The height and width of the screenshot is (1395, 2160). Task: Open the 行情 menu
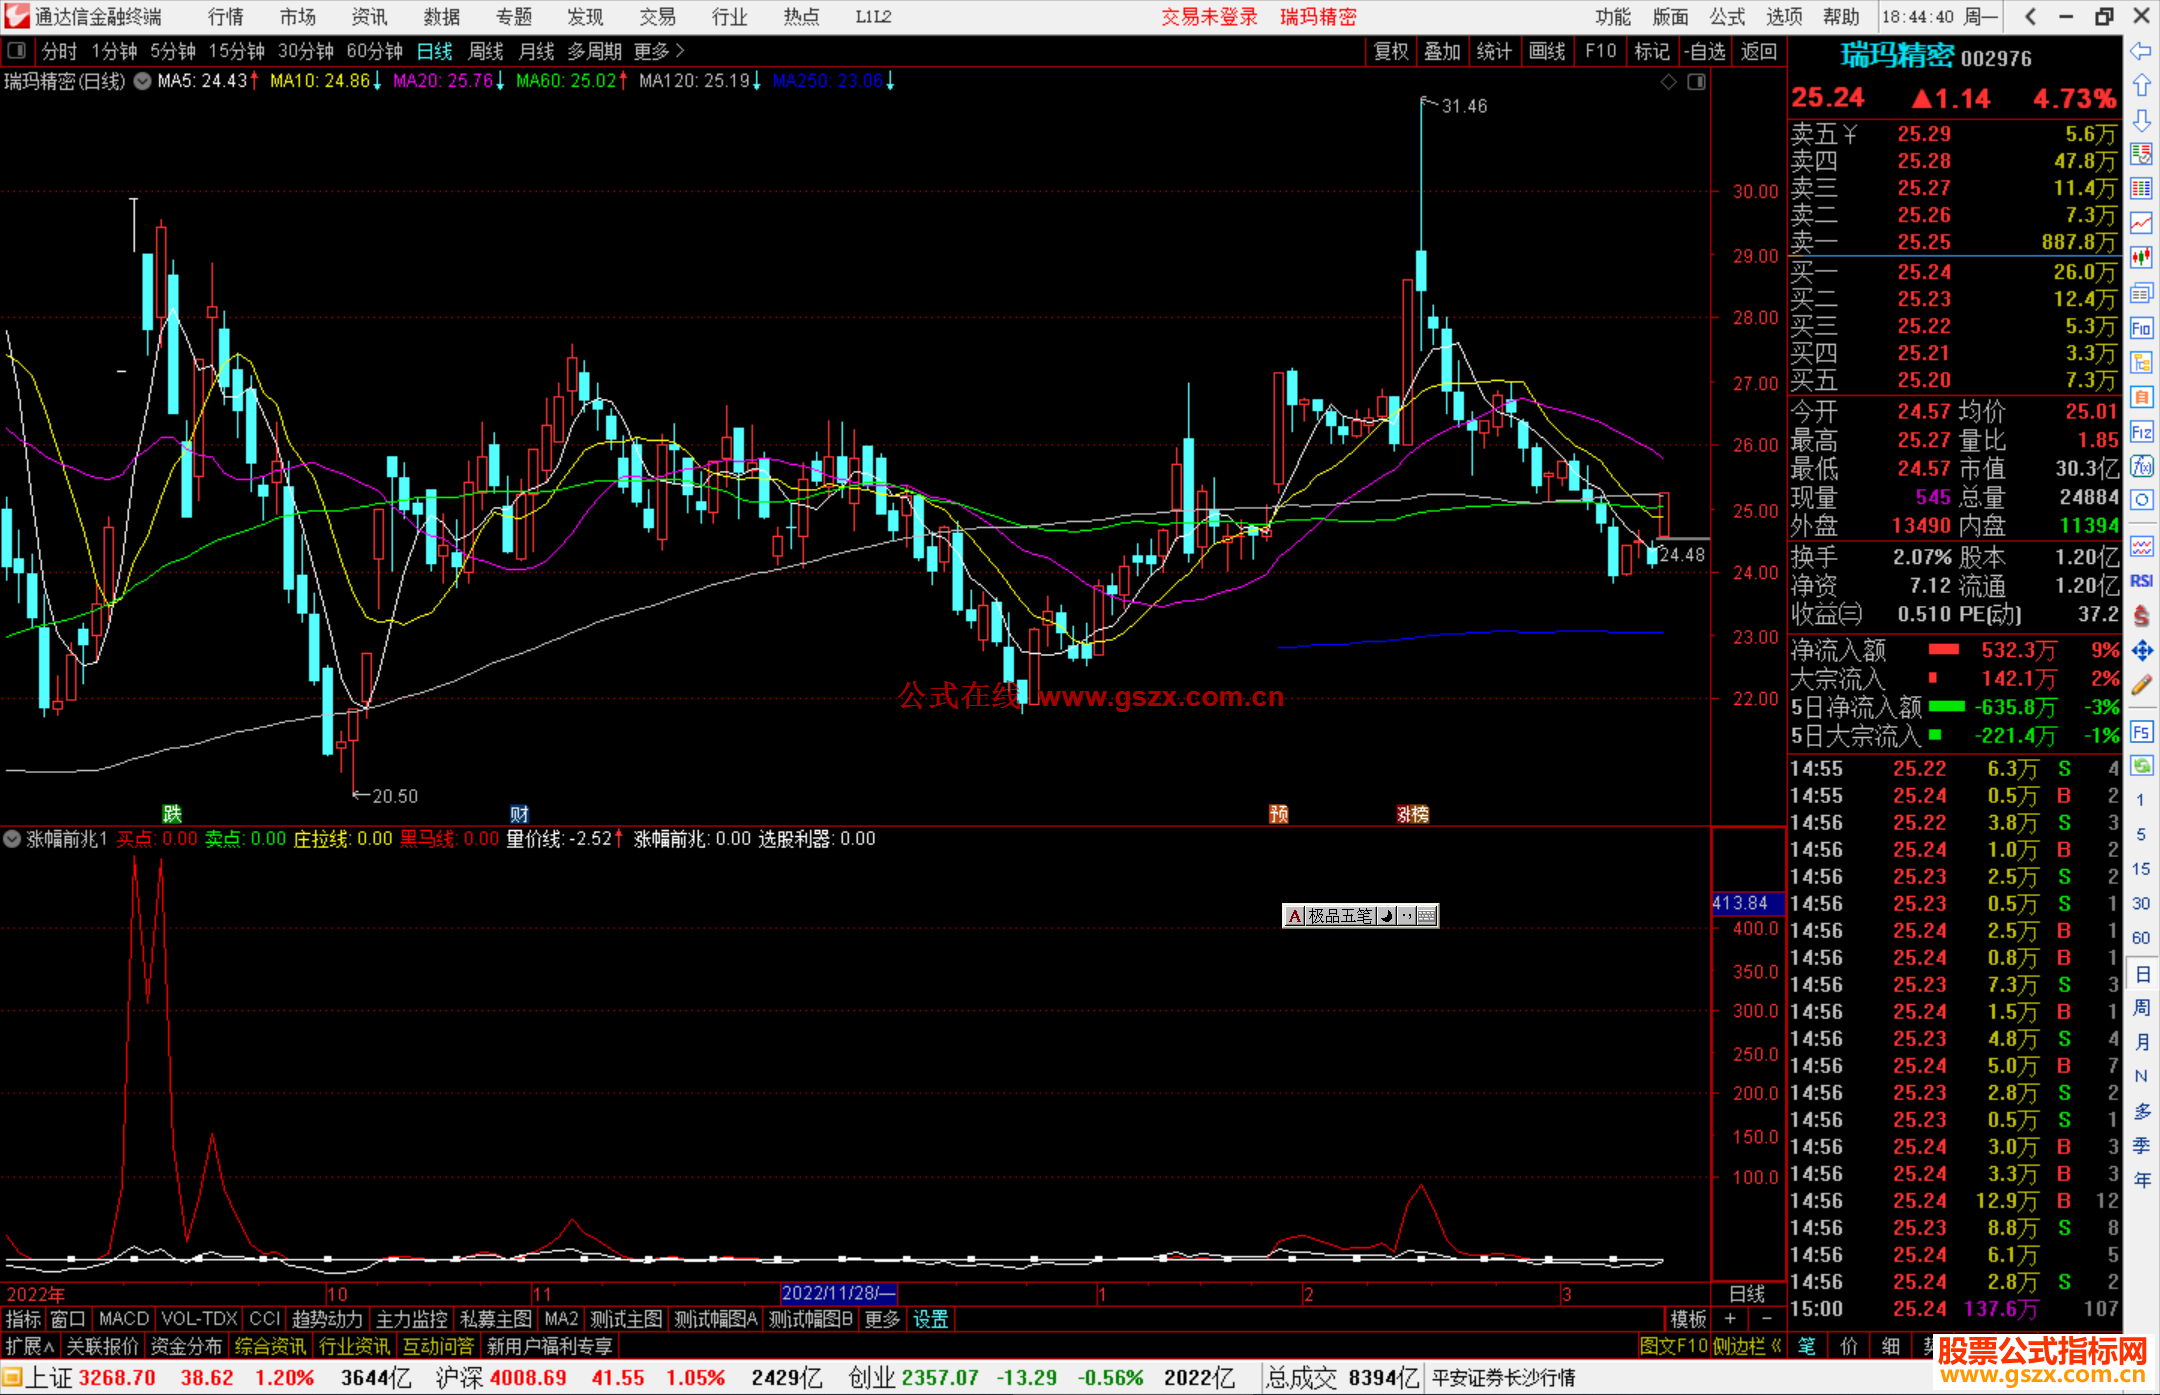click(225, 16)
